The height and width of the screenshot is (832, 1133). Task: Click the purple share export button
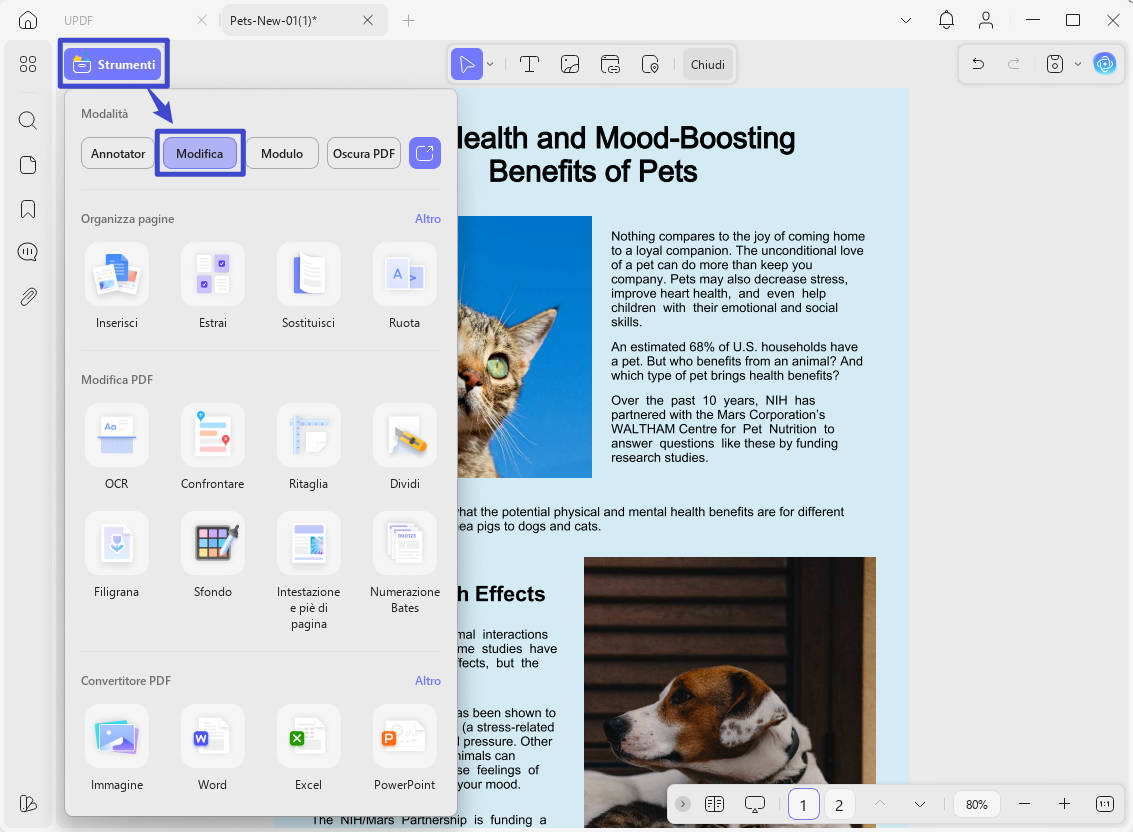click(425, 153)
